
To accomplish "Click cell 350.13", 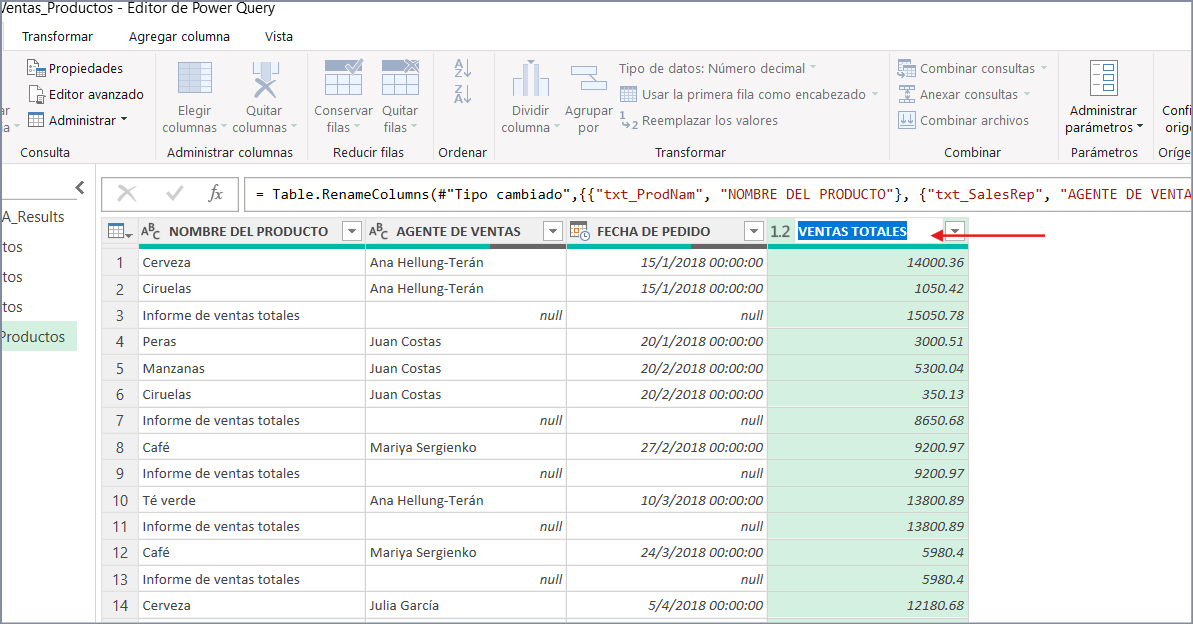I will pos(868,394).
